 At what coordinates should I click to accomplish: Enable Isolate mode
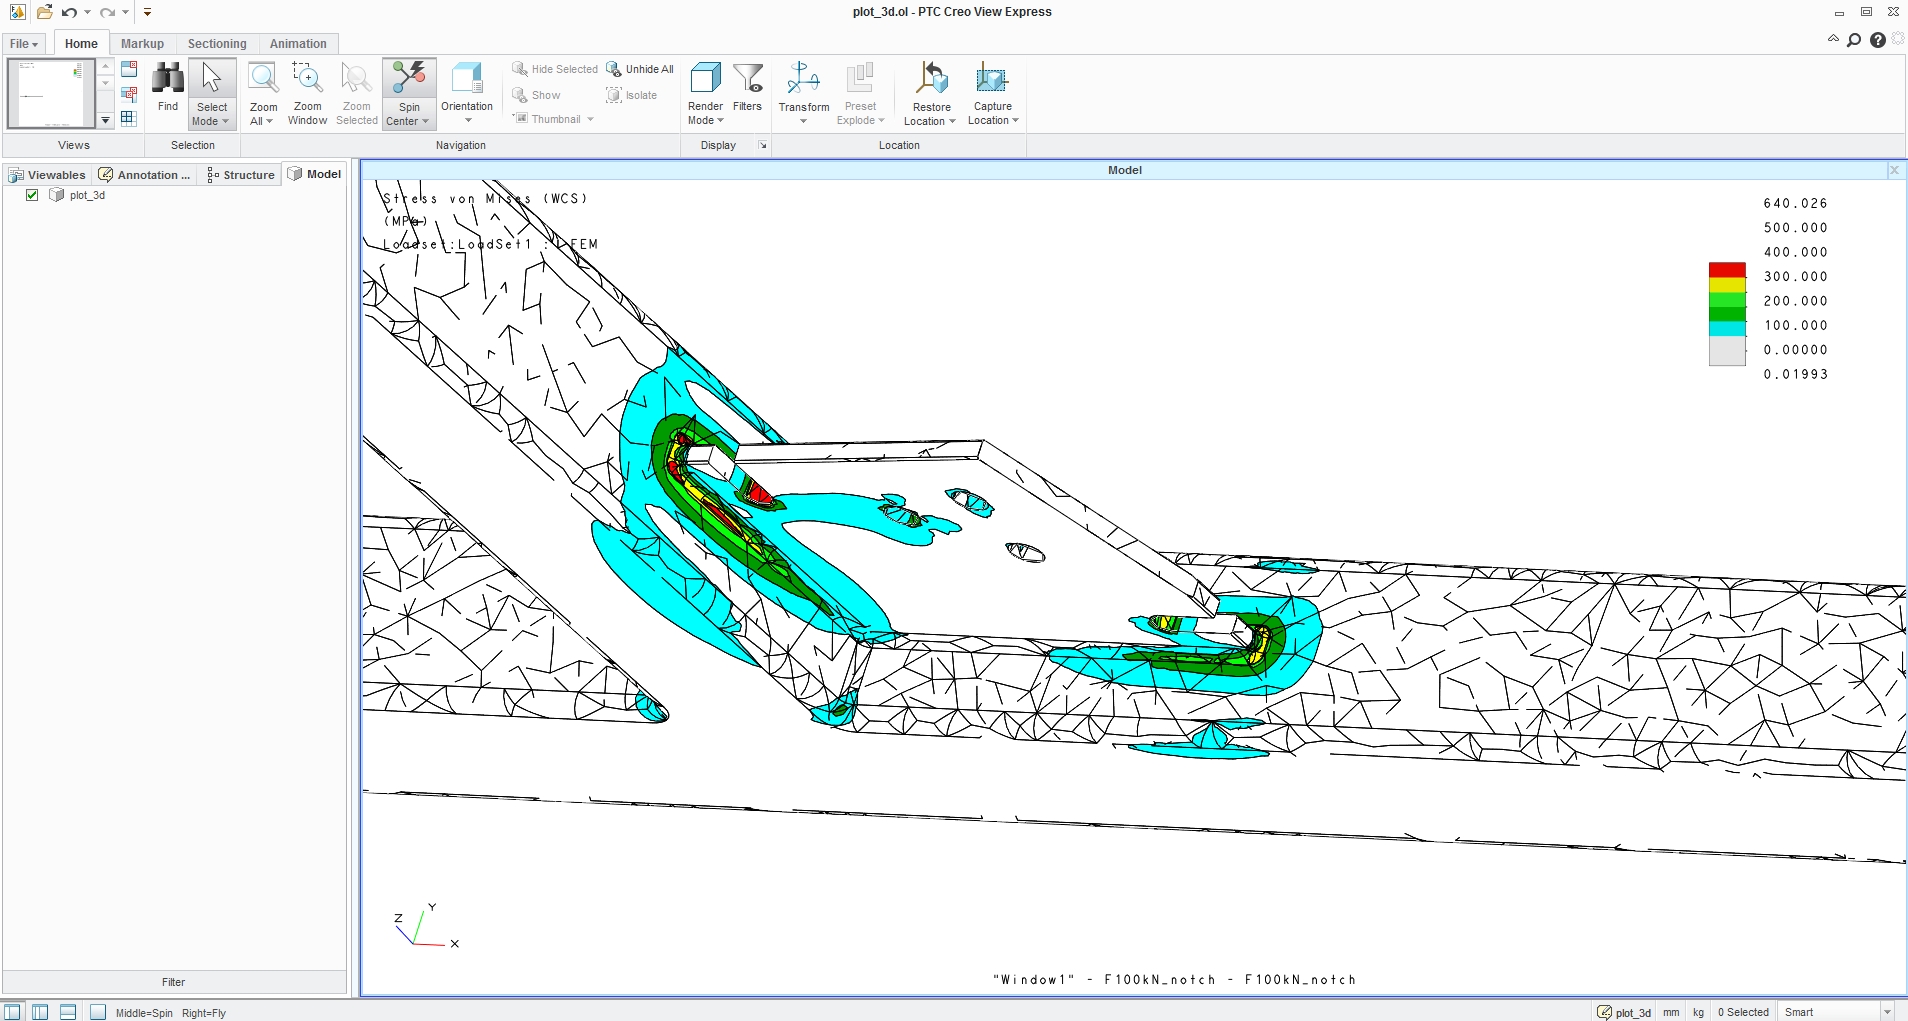point(633,95)
